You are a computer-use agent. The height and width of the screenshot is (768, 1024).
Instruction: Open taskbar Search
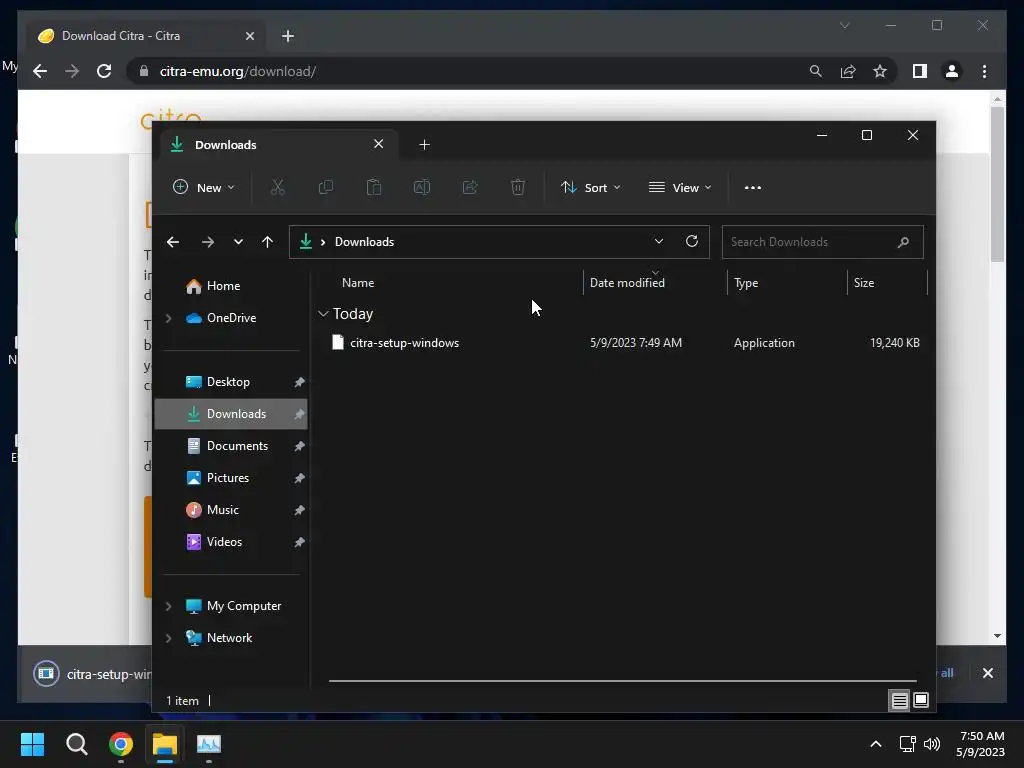(x=76, y=744)
